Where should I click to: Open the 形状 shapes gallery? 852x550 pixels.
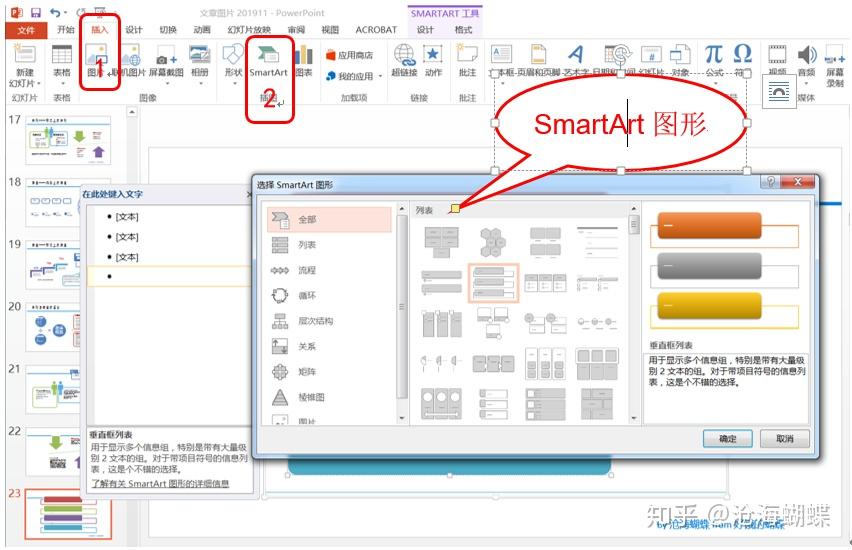(234, 54)
